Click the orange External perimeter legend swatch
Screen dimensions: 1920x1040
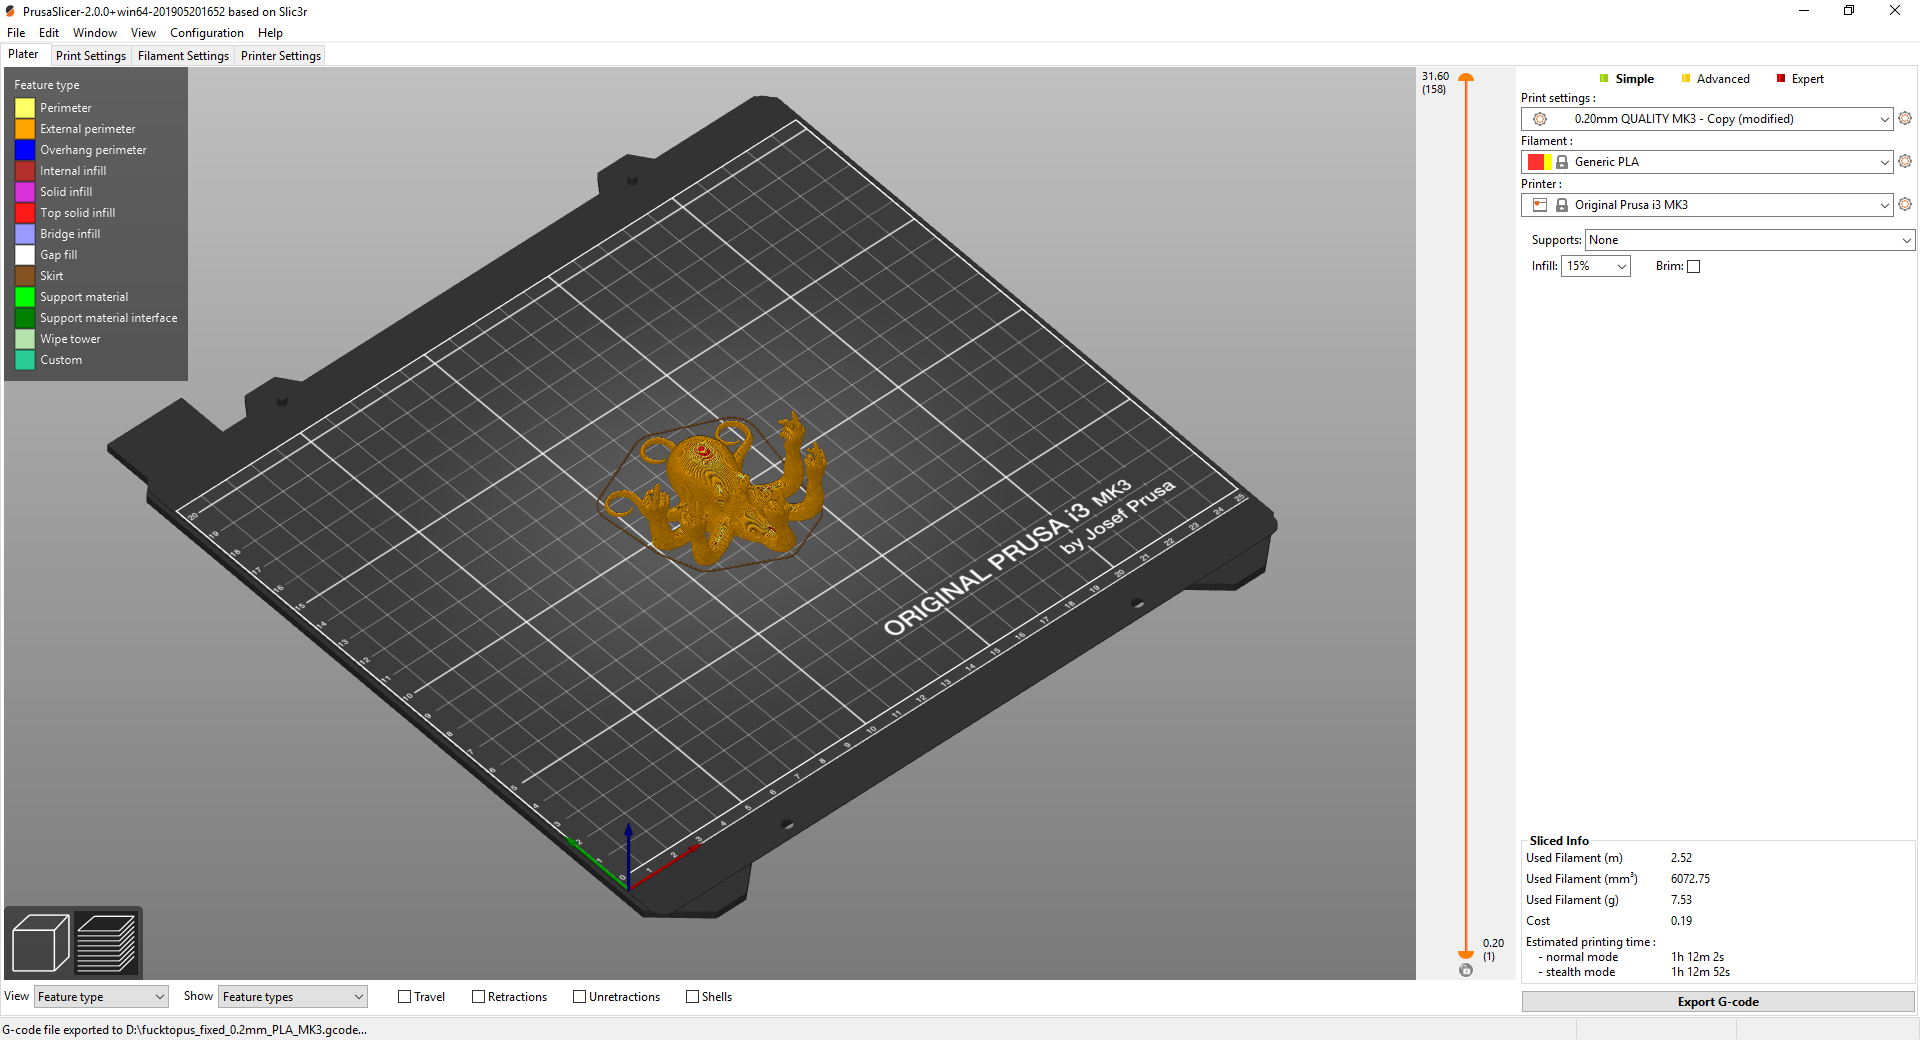click(x=25, y=129)
